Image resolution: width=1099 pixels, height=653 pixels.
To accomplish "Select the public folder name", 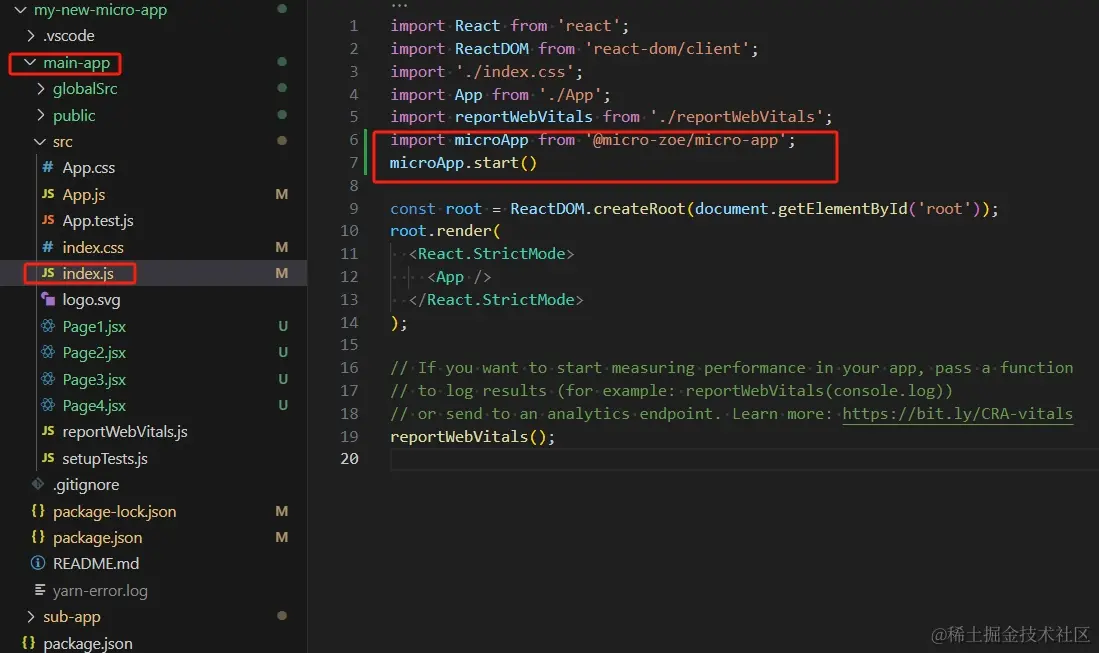I will tap(74, 116).
